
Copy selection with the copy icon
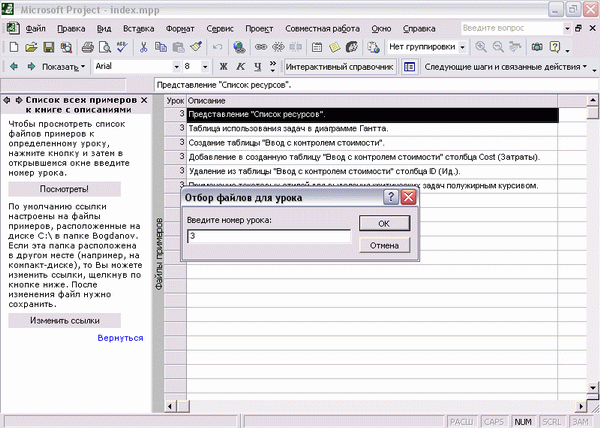tap(161, 47)
